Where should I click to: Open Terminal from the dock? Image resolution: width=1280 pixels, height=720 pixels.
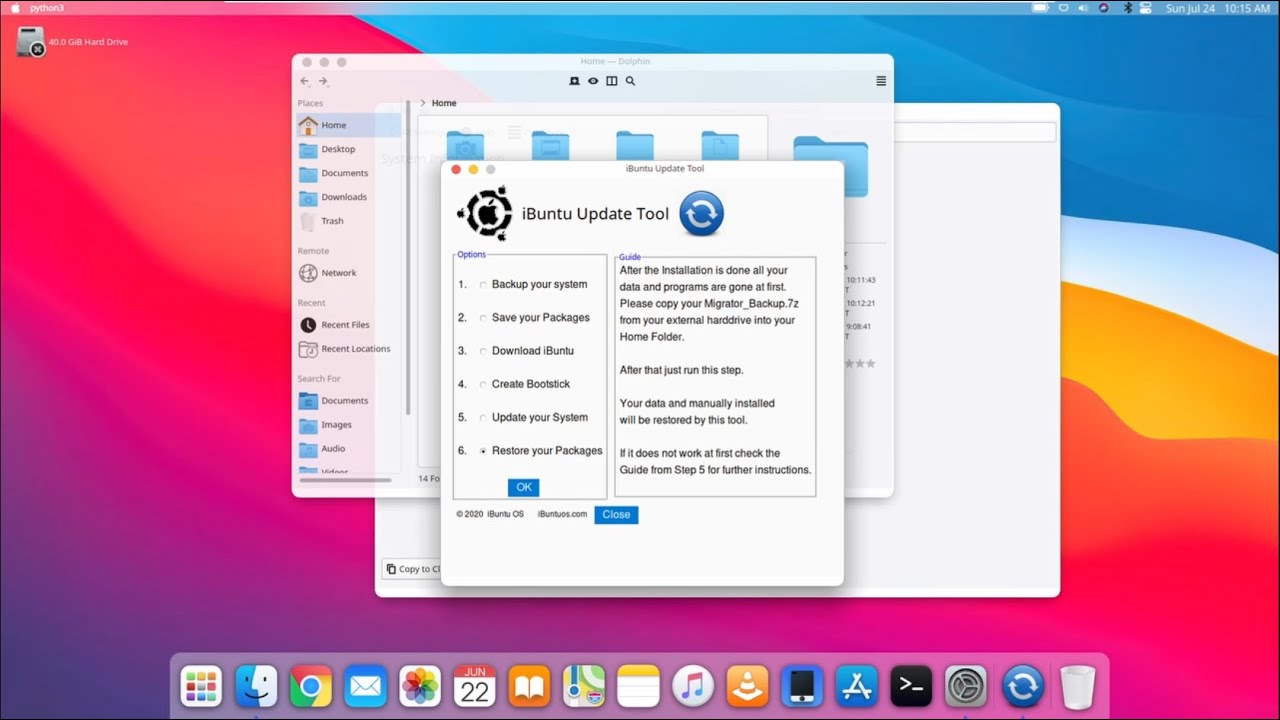point(912,686)
